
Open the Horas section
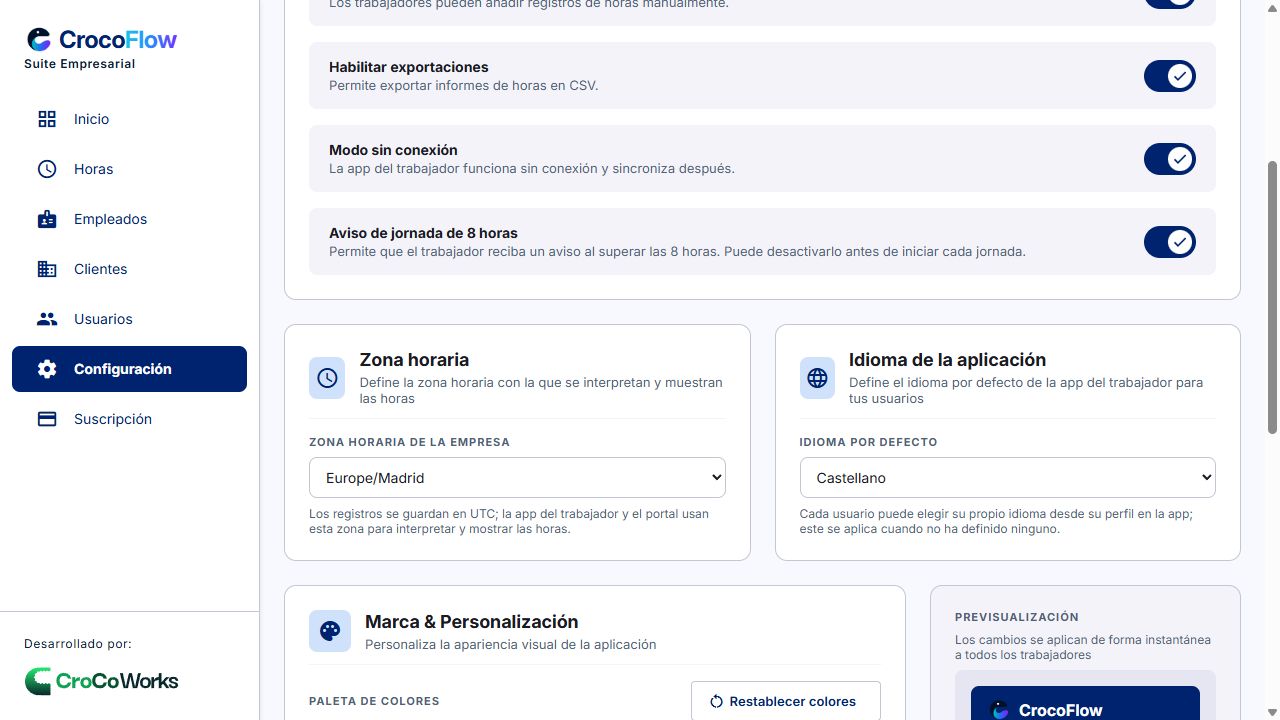point(129,169)
